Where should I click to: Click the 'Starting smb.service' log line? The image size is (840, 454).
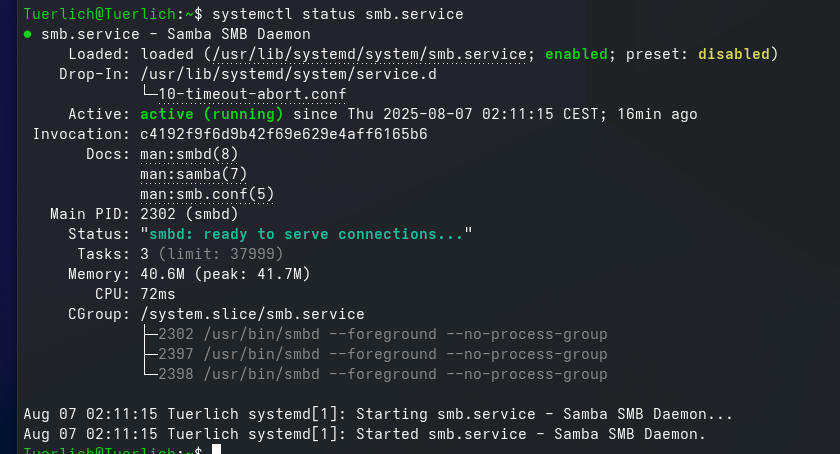(x=378, y=414)
